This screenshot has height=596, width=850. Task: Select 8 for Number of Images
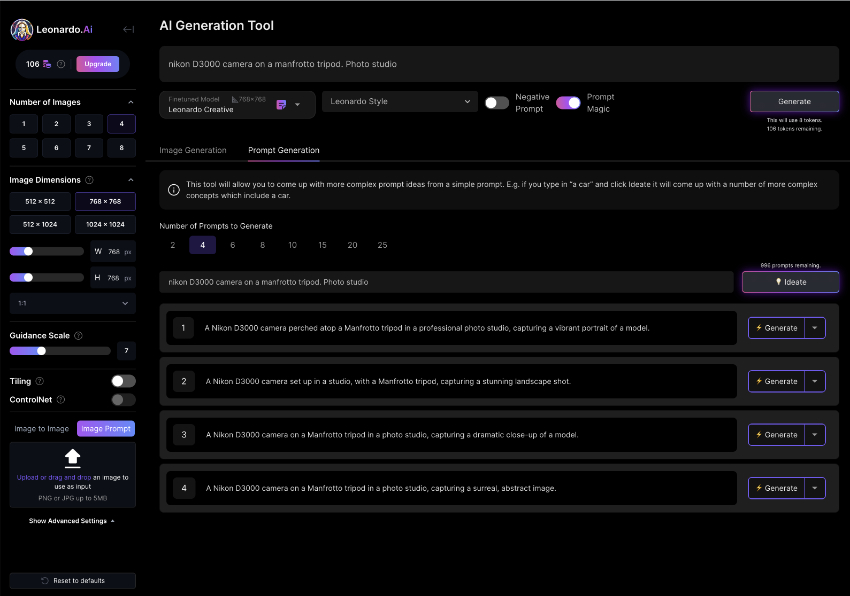(121, 148)
